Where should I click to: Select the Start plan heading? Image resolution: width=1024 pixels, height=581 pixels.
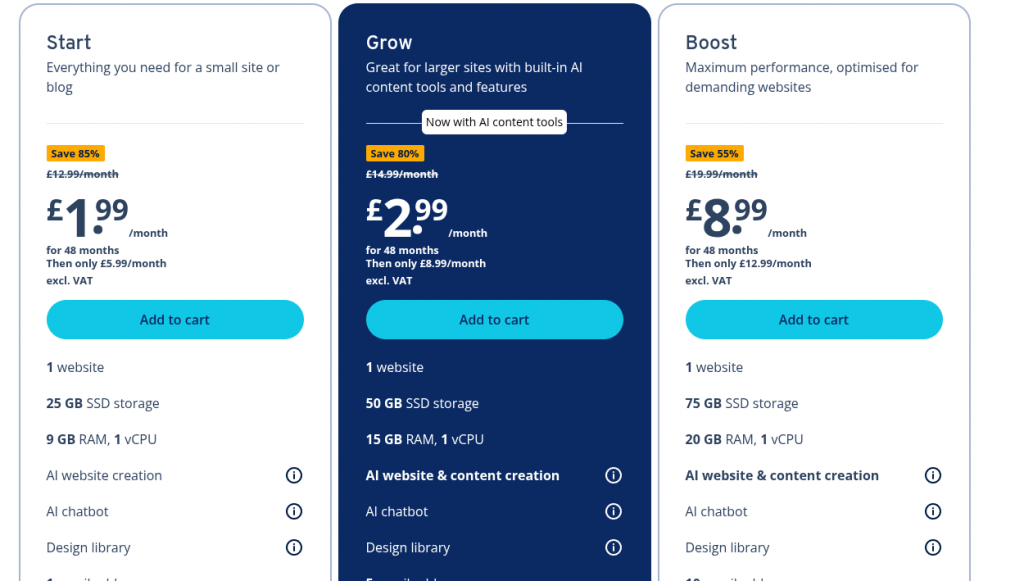pyautogui.click(x=69, y=43)
